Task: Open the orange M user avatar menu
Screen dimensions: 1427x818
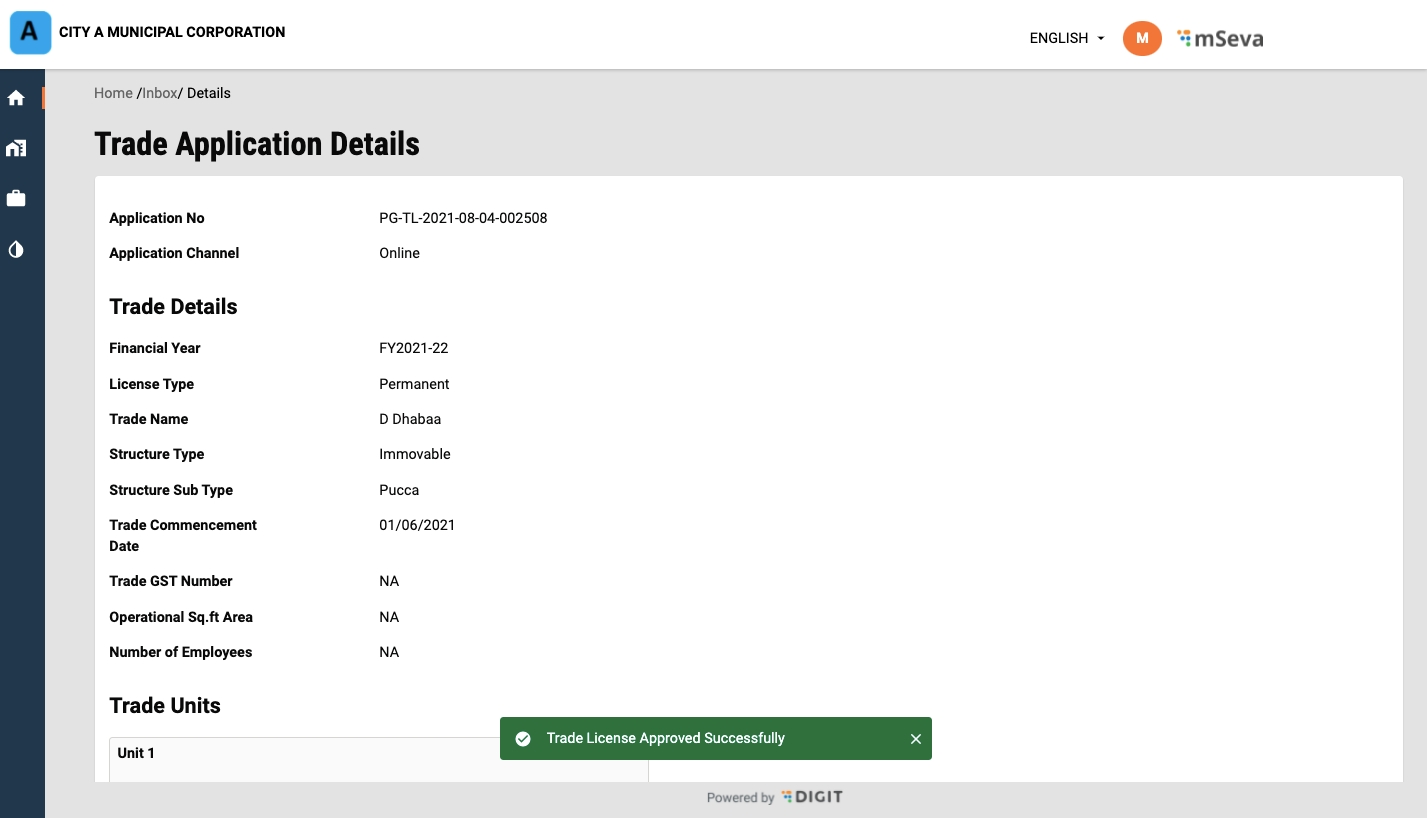Action: (1142, 38)
